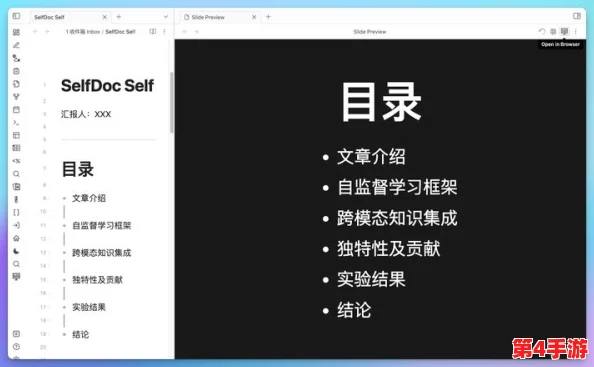Open more options in Slide Preview pane
This screenshot has width=594, height=367.
pos(575,31)
